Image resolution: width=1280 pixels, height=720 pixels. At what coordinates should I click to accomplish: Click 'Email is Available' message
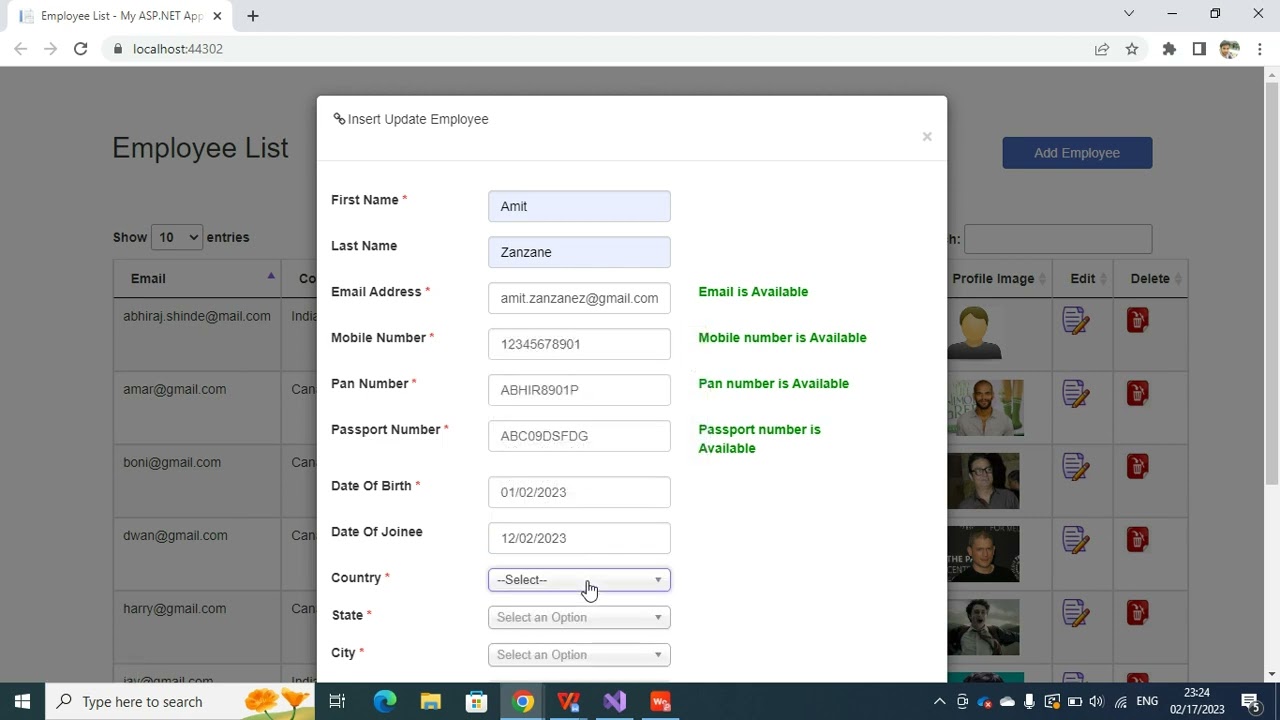click(753, 292)
